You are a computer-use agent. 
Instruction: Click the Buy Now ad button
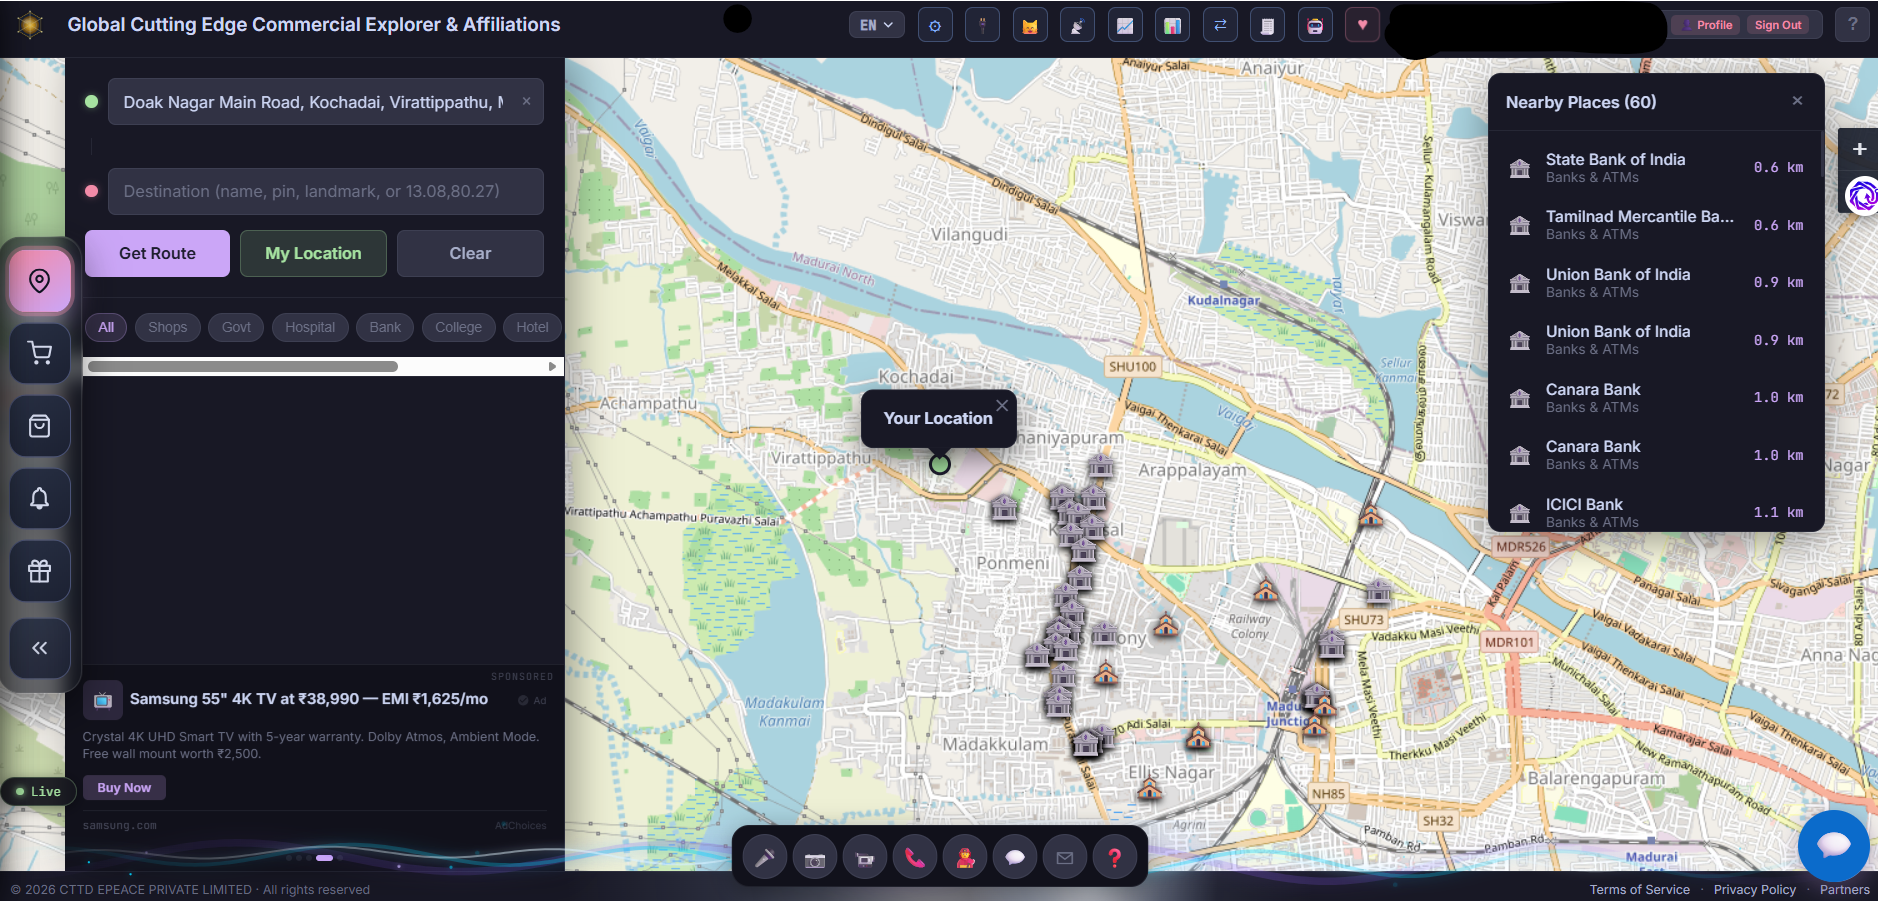[x=124, y=788]
